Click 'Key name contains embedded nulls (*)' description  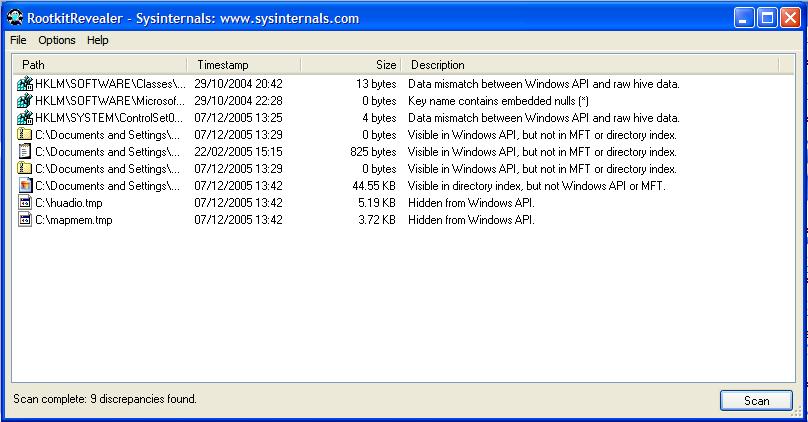[498, 100]
